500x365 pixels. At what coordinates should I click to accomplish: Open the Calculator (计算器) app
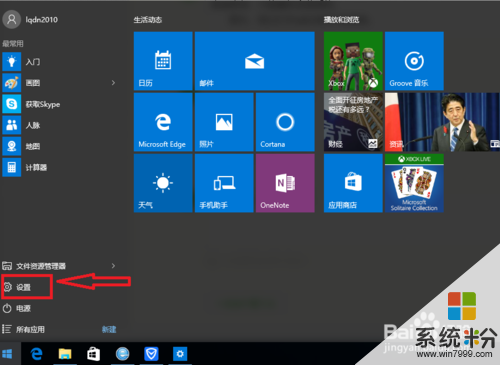pos(60,167)
